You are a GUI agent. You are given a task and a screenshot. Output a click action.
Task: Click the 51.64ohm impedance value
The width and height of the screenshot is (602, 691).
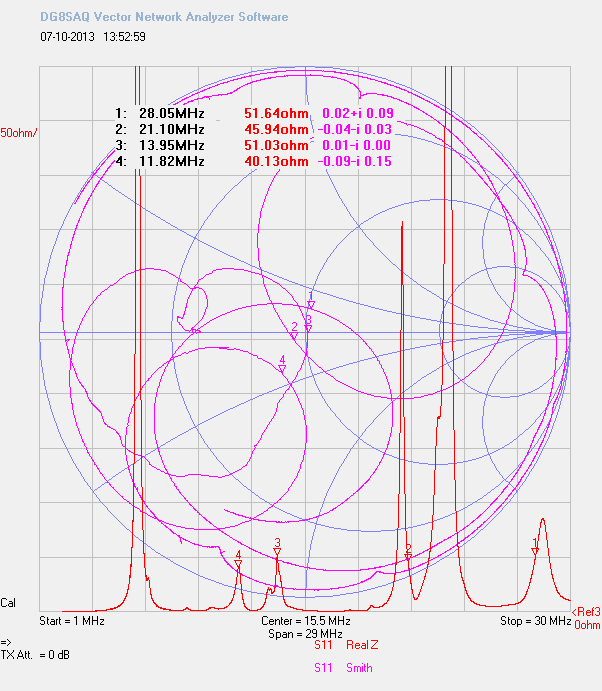point(276,113)
